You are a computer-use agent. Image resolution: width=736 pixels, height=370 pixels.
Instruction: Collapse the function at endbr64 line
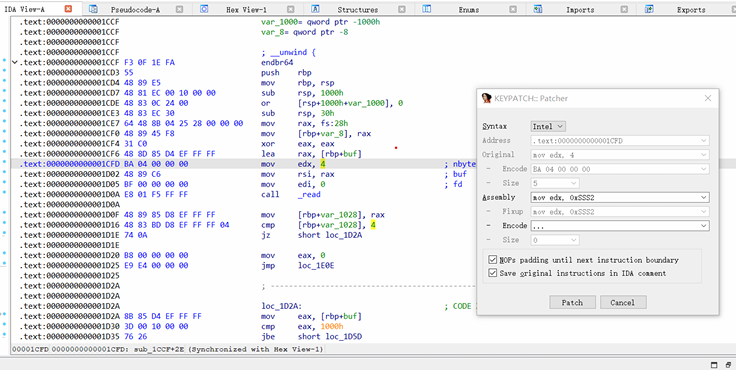[x=15, y=62]
